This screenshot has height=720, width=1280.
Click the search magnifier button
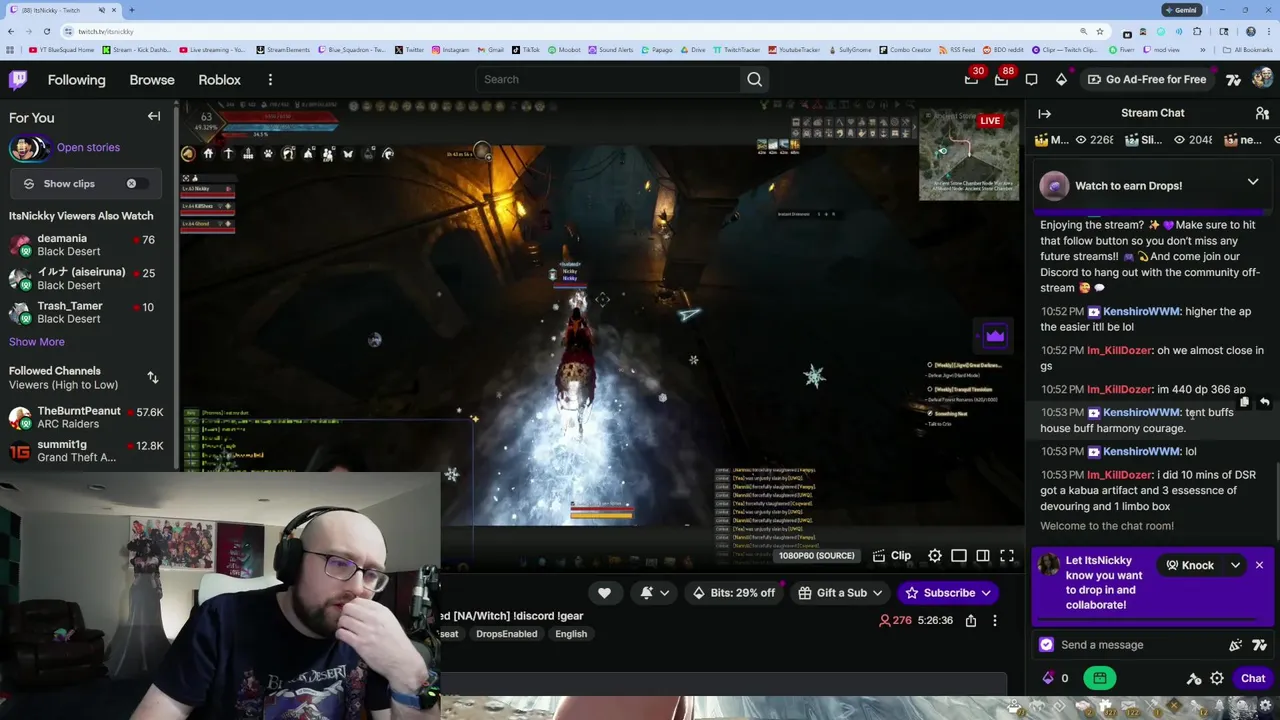(x=755, y=79)
